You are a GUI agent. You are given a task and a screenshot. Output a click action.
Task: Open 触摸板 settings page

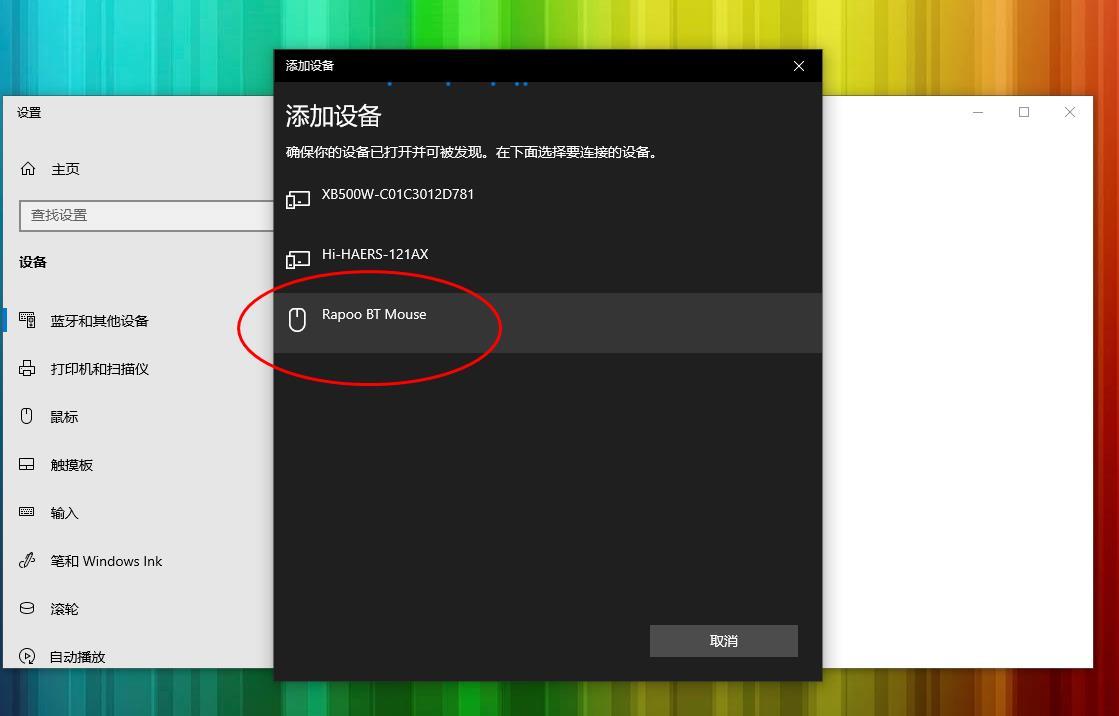pyautogui.click(x=71, y=465)
